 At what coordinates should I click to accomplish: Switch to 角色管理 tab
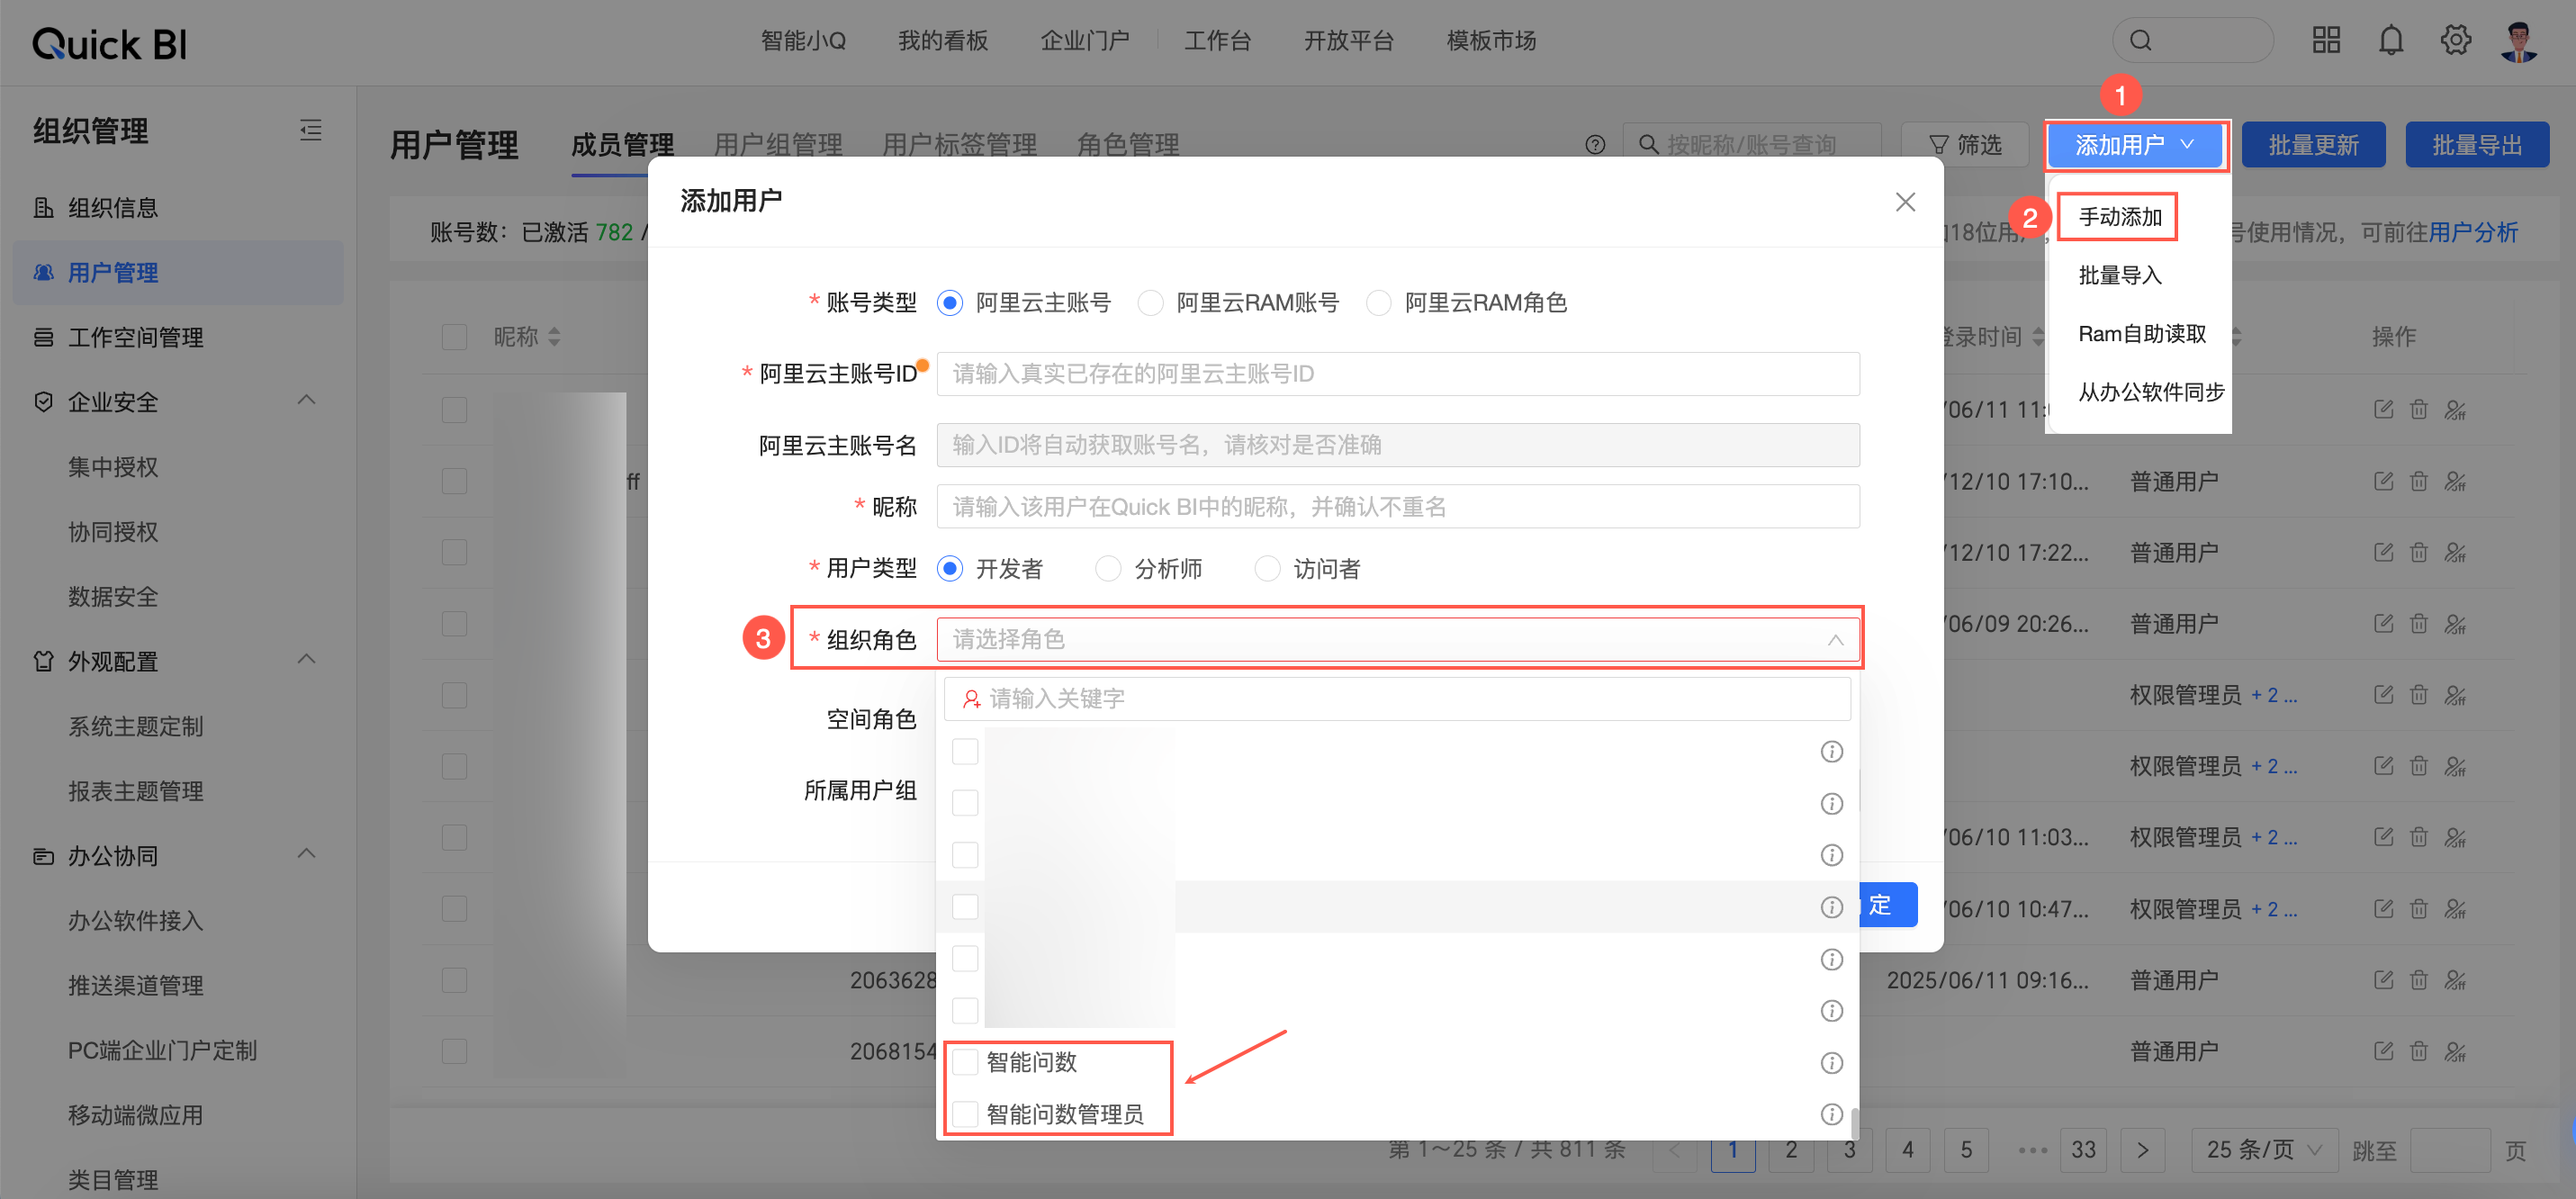pos(1127,146)
